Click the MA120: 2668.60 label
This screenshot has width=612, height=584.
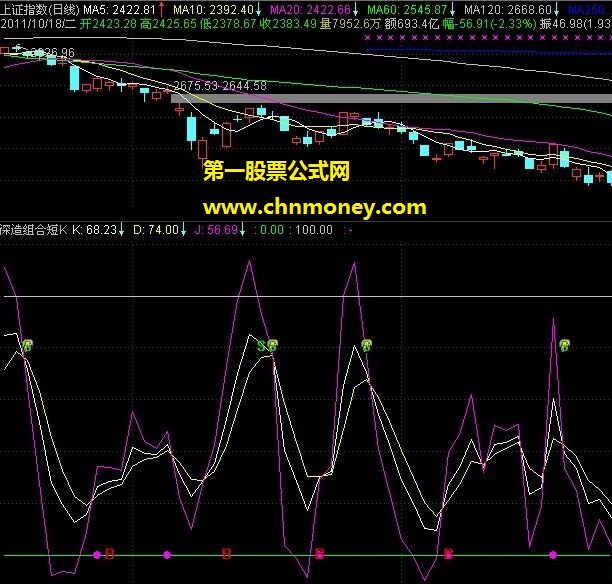(x=508, y=9)
